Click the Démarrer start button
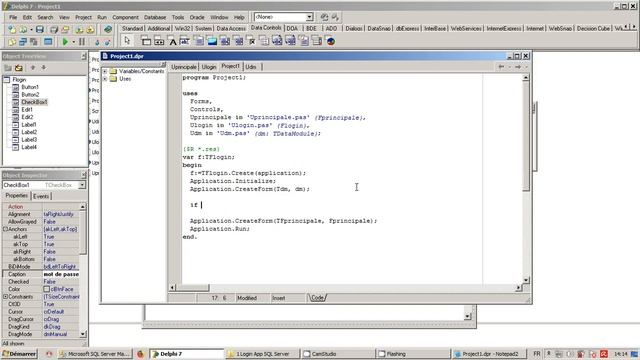The height and width of the screenshot is (360, 640). pos(19,354)
